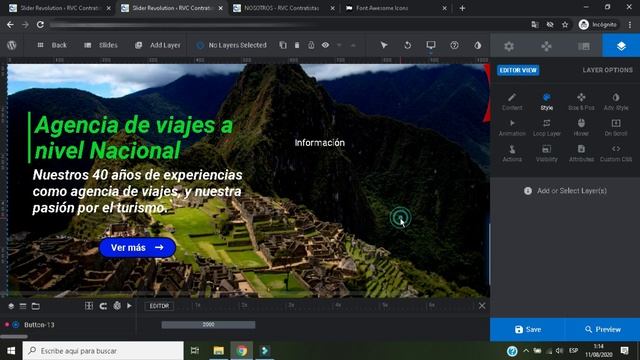This screenshot has width=640, height=360.
Task: Open the help question mark icon
Action: [x=454, y=45]
